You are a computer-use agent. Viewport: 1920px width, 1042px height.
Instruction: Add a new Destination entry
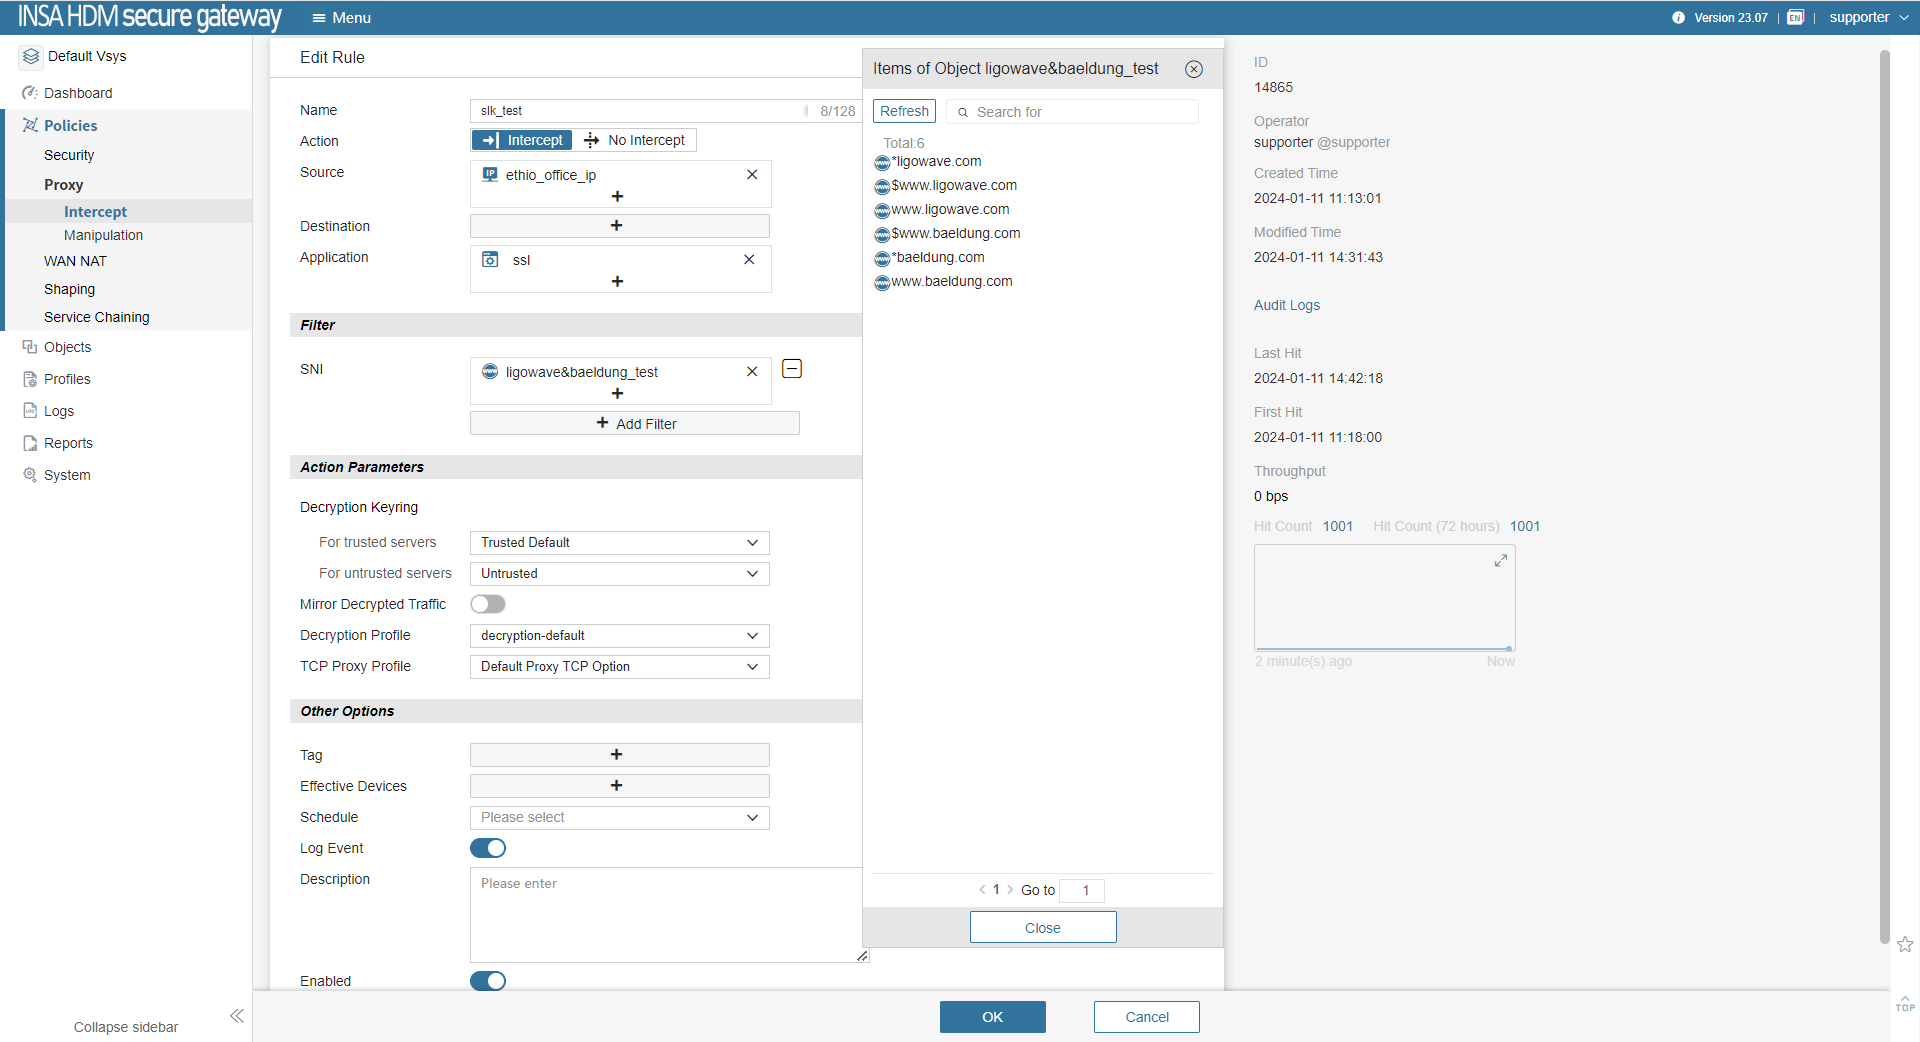point(618,226)
